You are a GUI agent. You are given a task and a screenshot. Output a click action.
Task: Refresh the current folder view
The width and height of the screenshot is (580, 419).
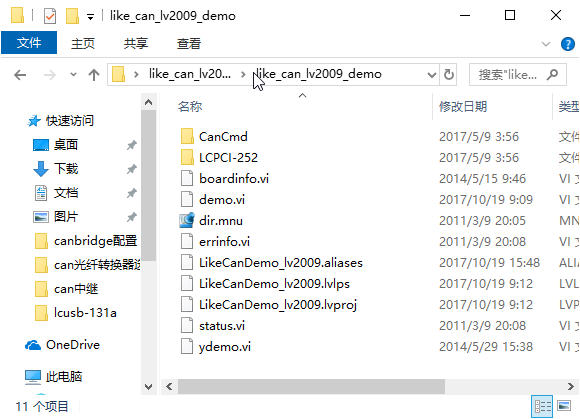click(x=449, y=75)
